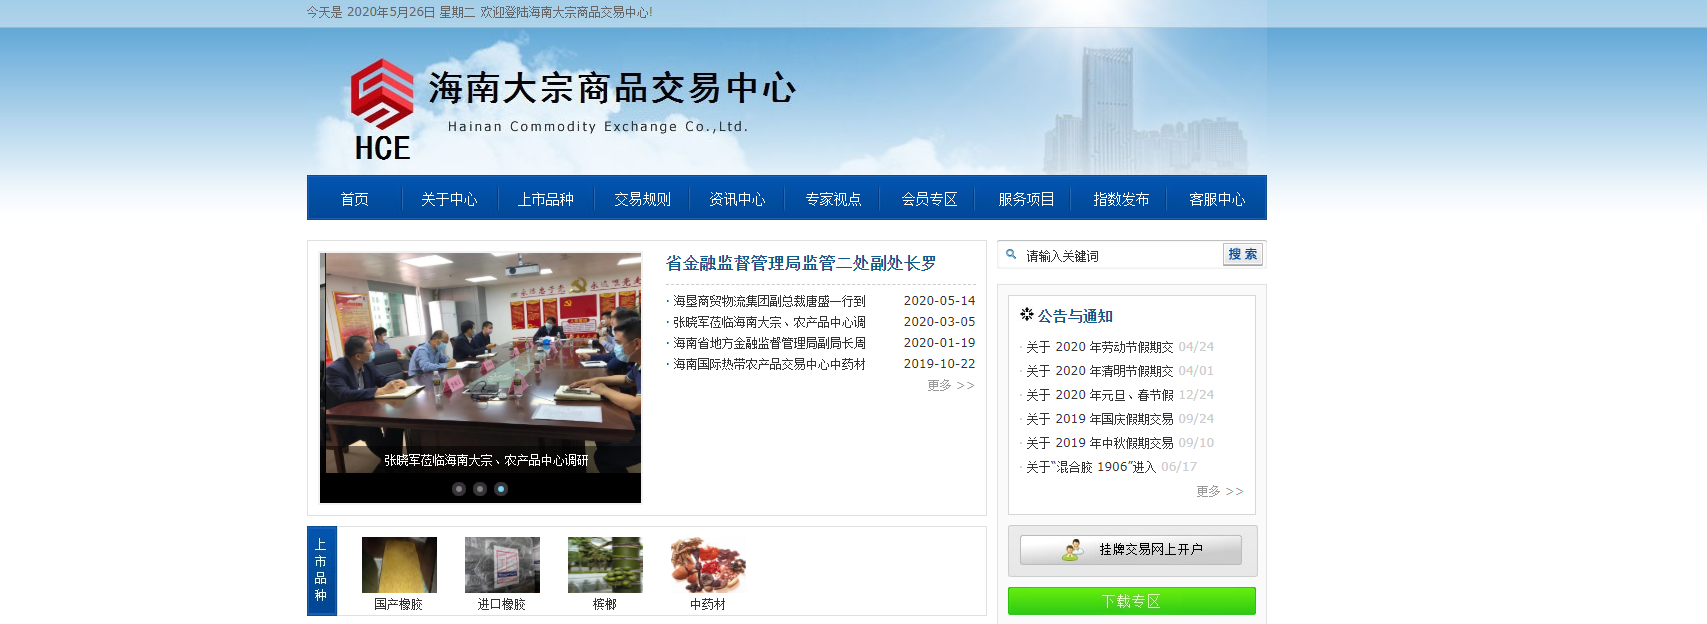
Task: Click the search magnifier icon
Action: click(1011, 255)
